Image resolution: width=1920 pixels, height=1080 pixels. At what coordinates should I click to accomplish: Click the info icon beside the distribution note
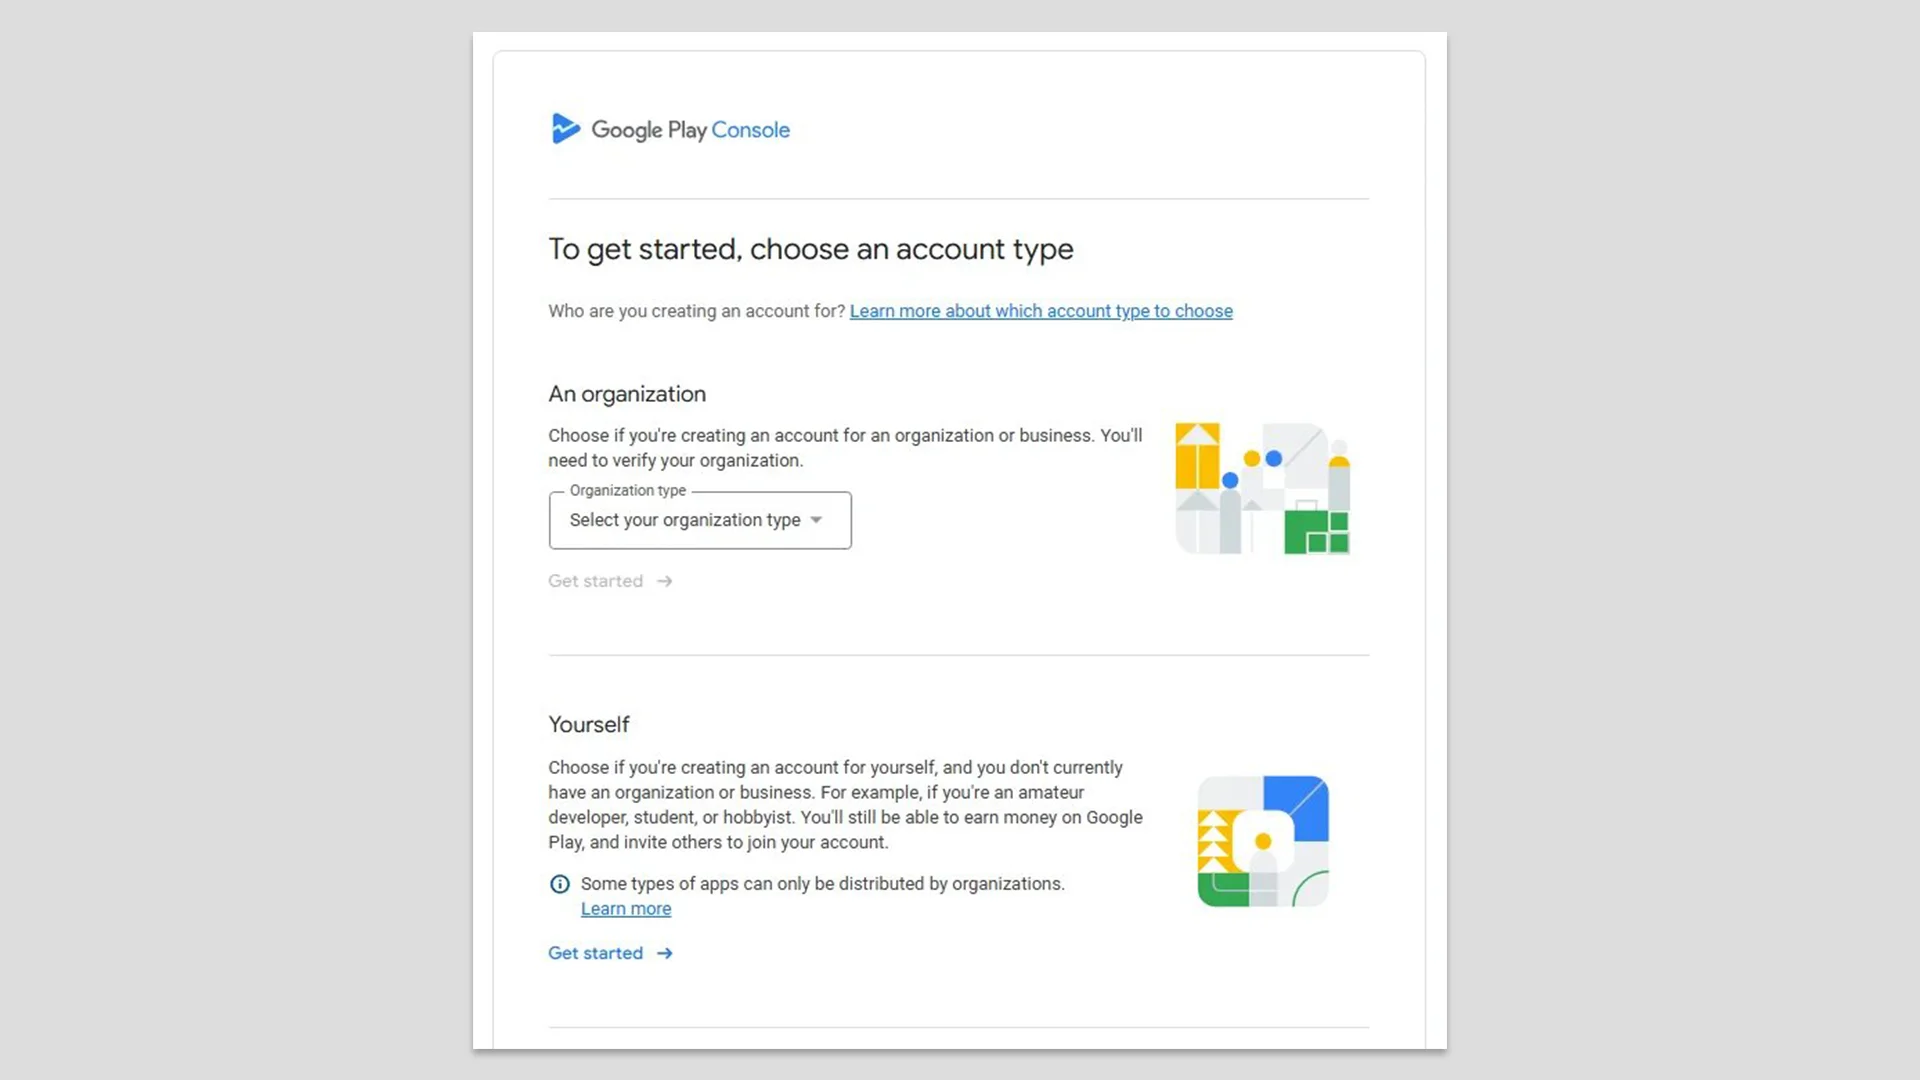(x=559, y=884)
